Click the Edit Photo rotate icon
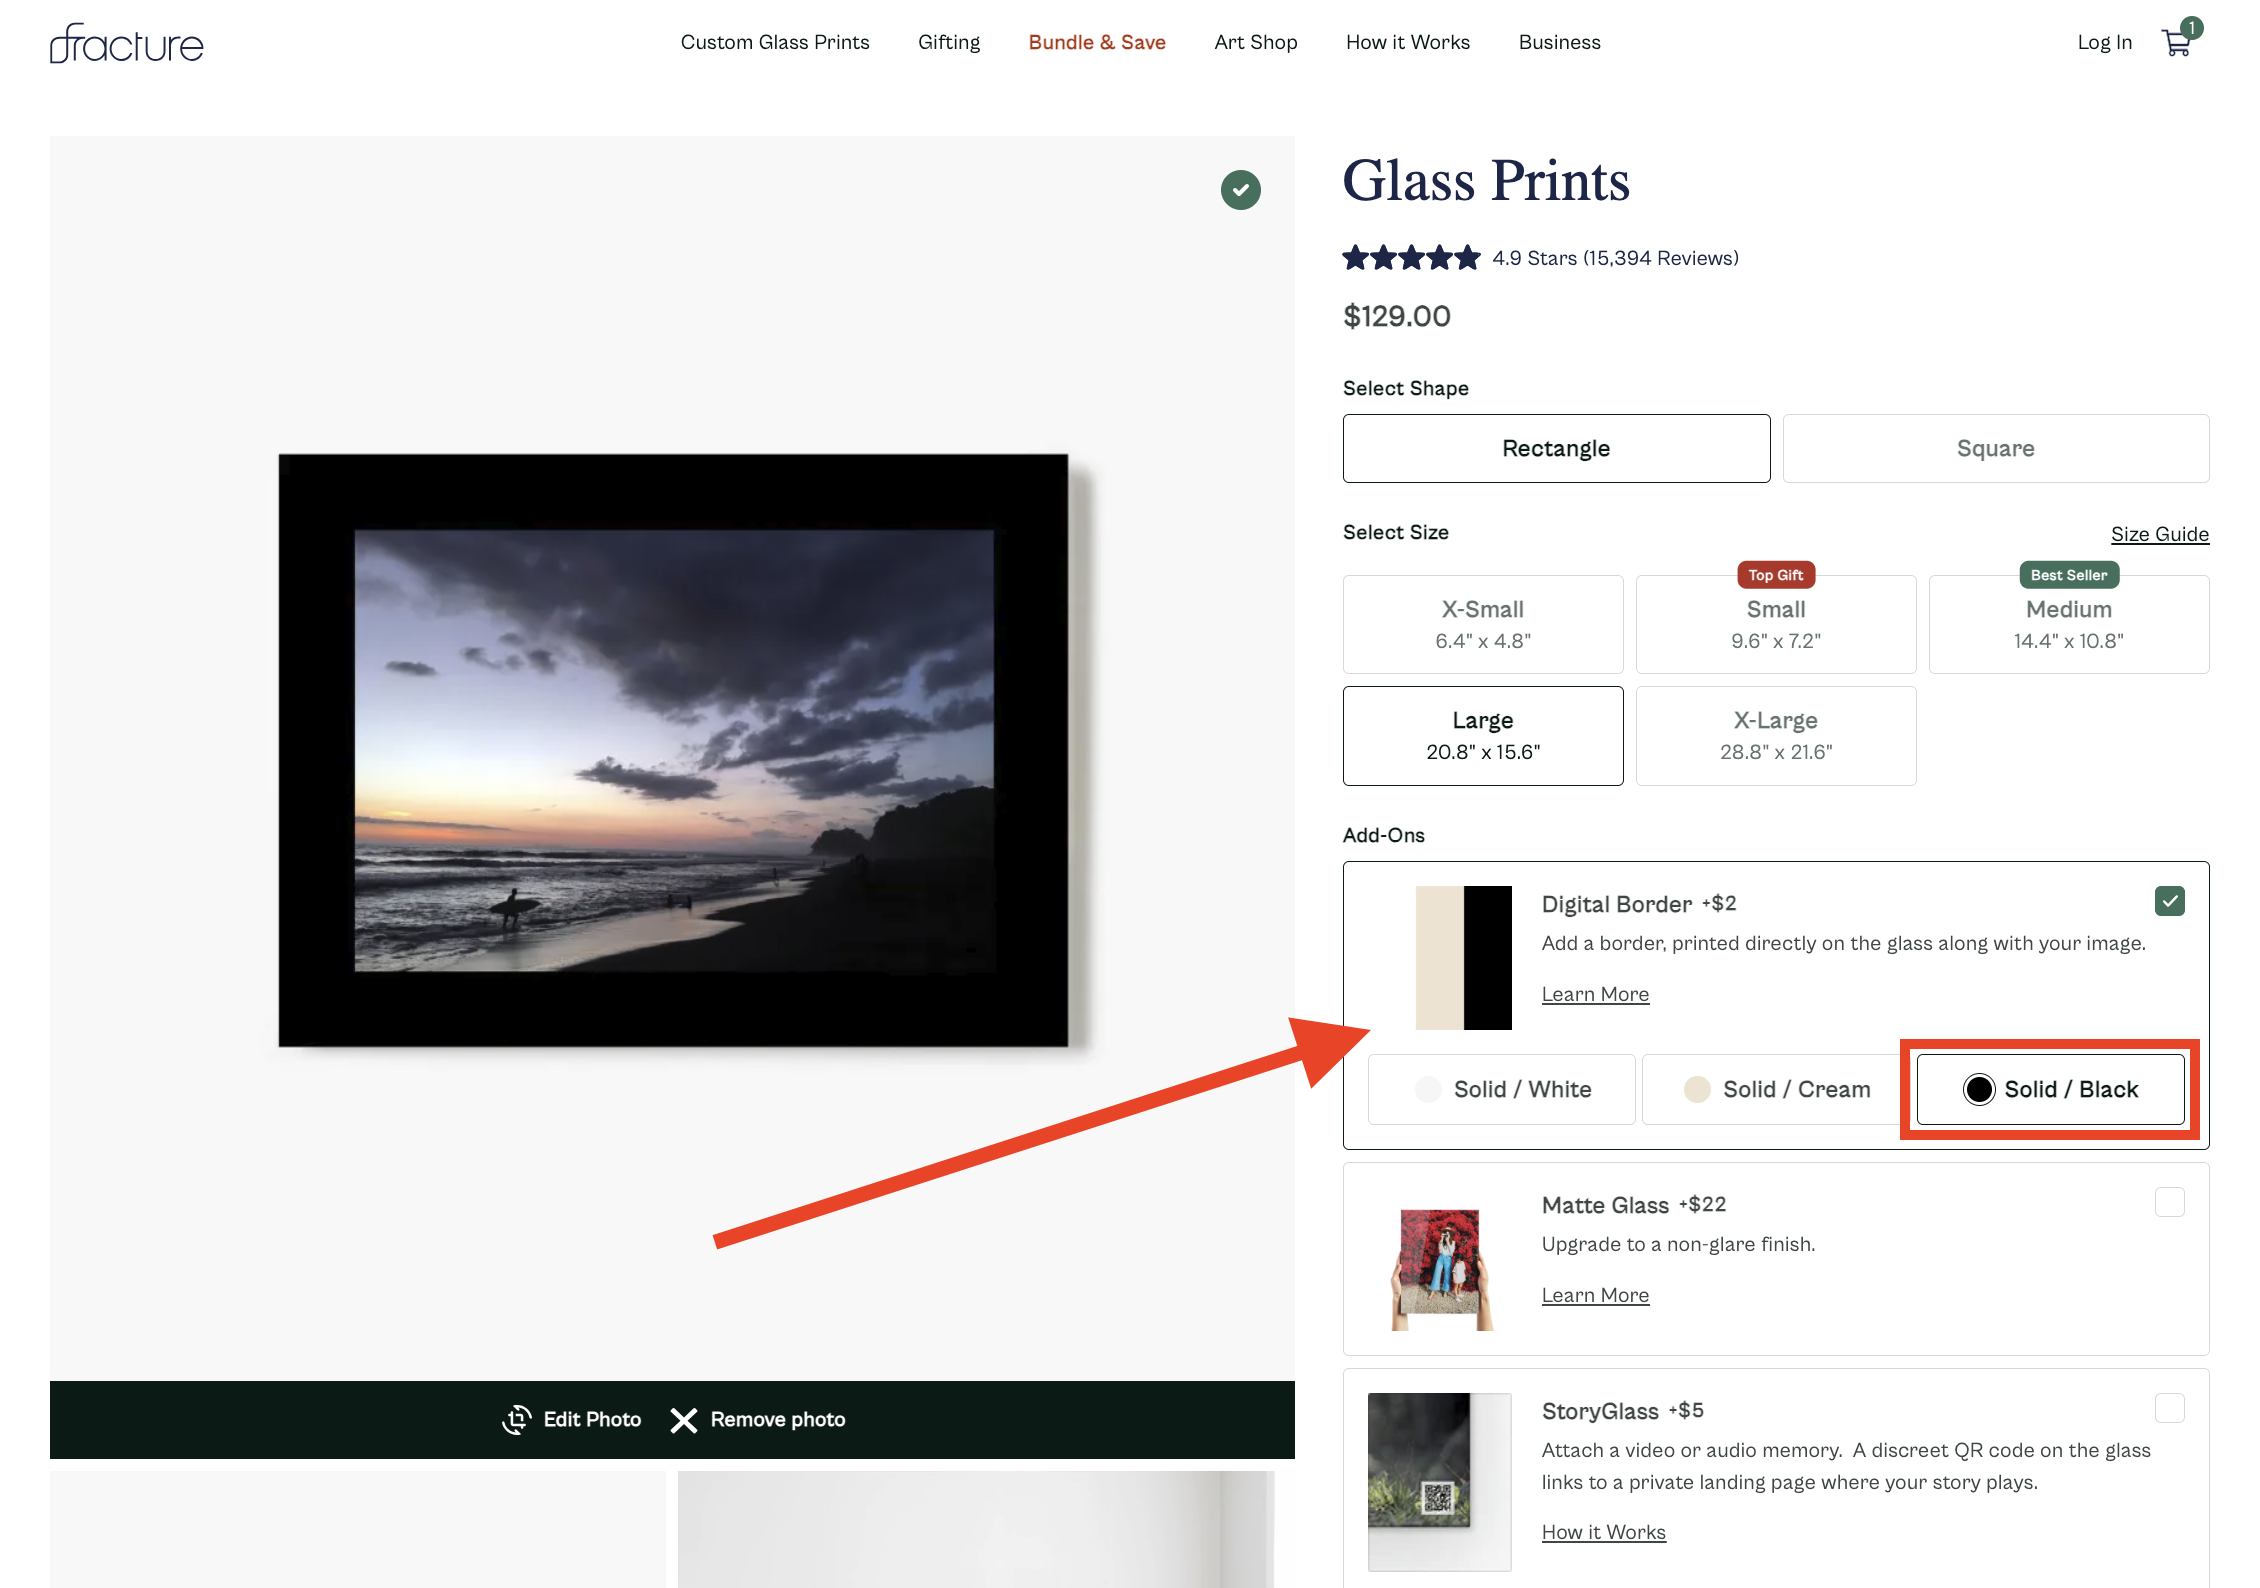 pyautogui.click(x=517, y=1419)
